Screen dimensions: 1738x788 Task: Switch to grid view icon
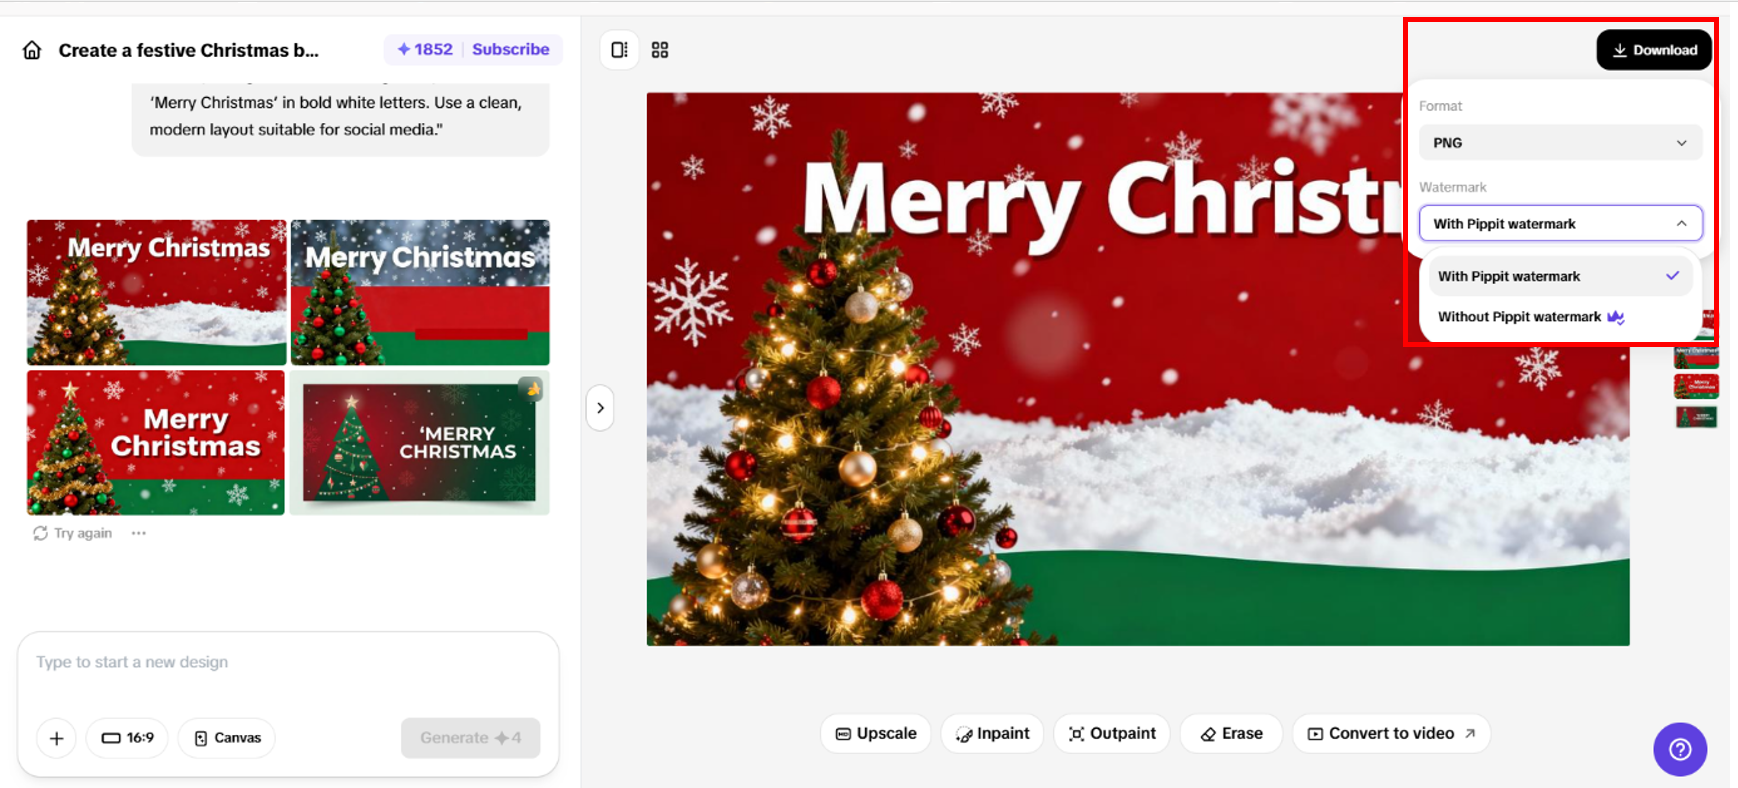pyautogui.click(x=660, y=50)
